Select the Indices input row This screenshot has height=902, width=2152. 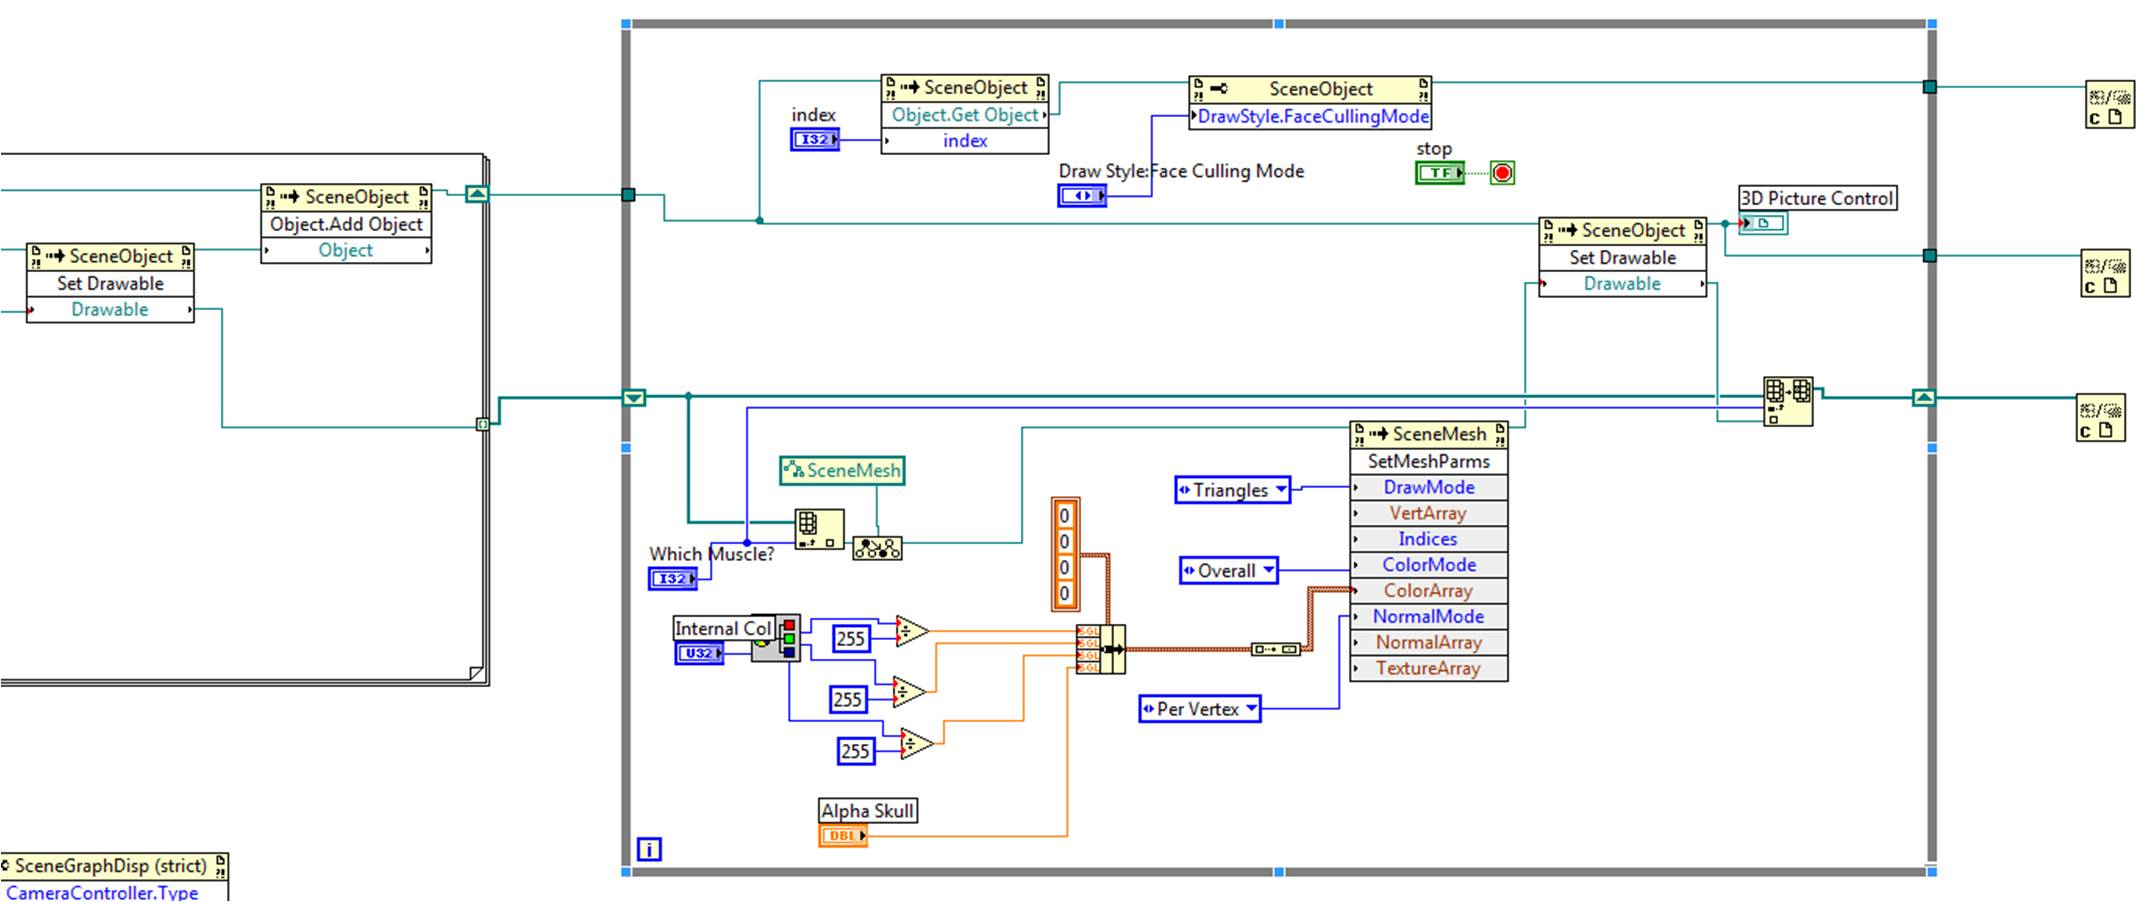click(x=1429, y=539)
